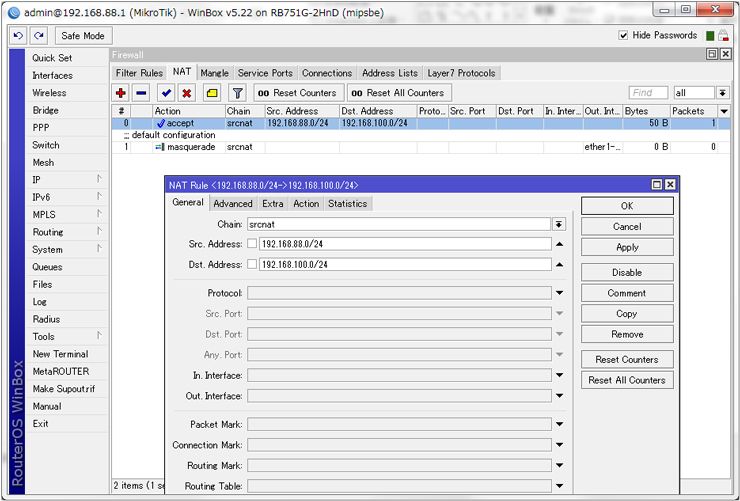Maximize the NAT Rule dialog
740x501 pixels.
(656, 184)
